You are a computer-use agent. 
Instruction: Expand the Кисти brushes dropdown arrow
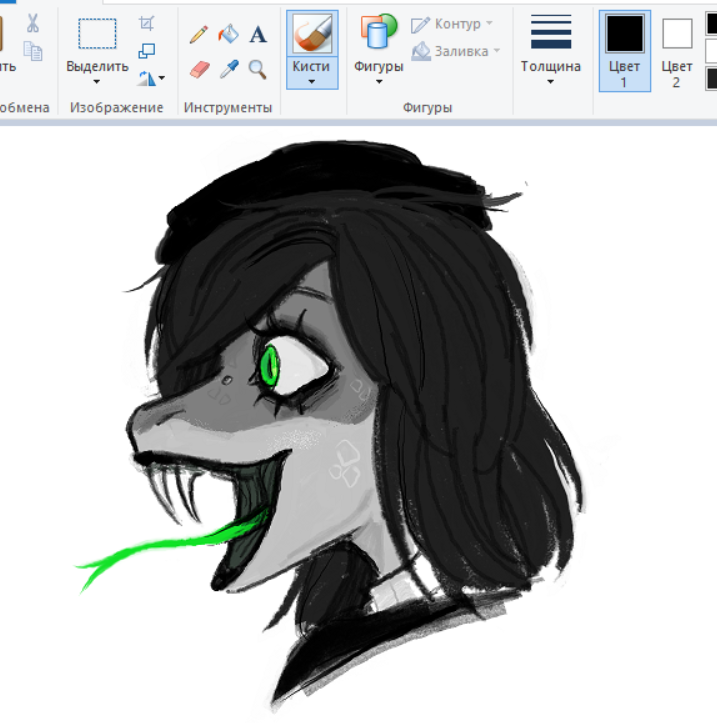[x=312, y=82]
